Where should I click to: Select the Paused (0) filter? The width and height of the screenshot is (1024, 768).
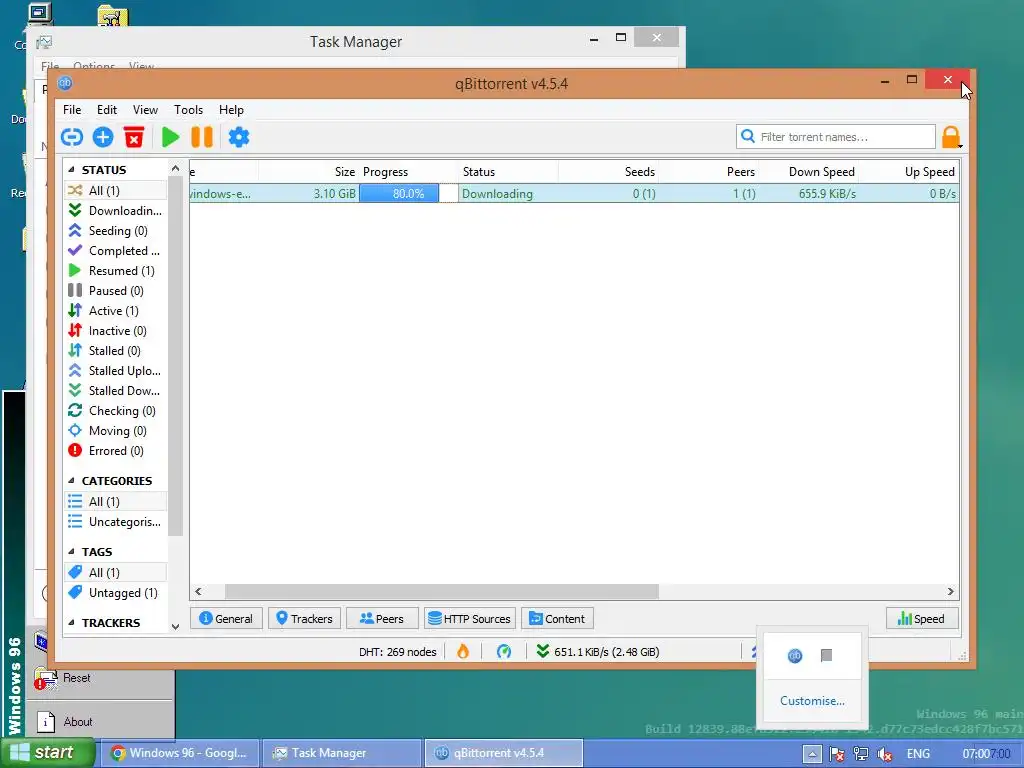point(116,291)
